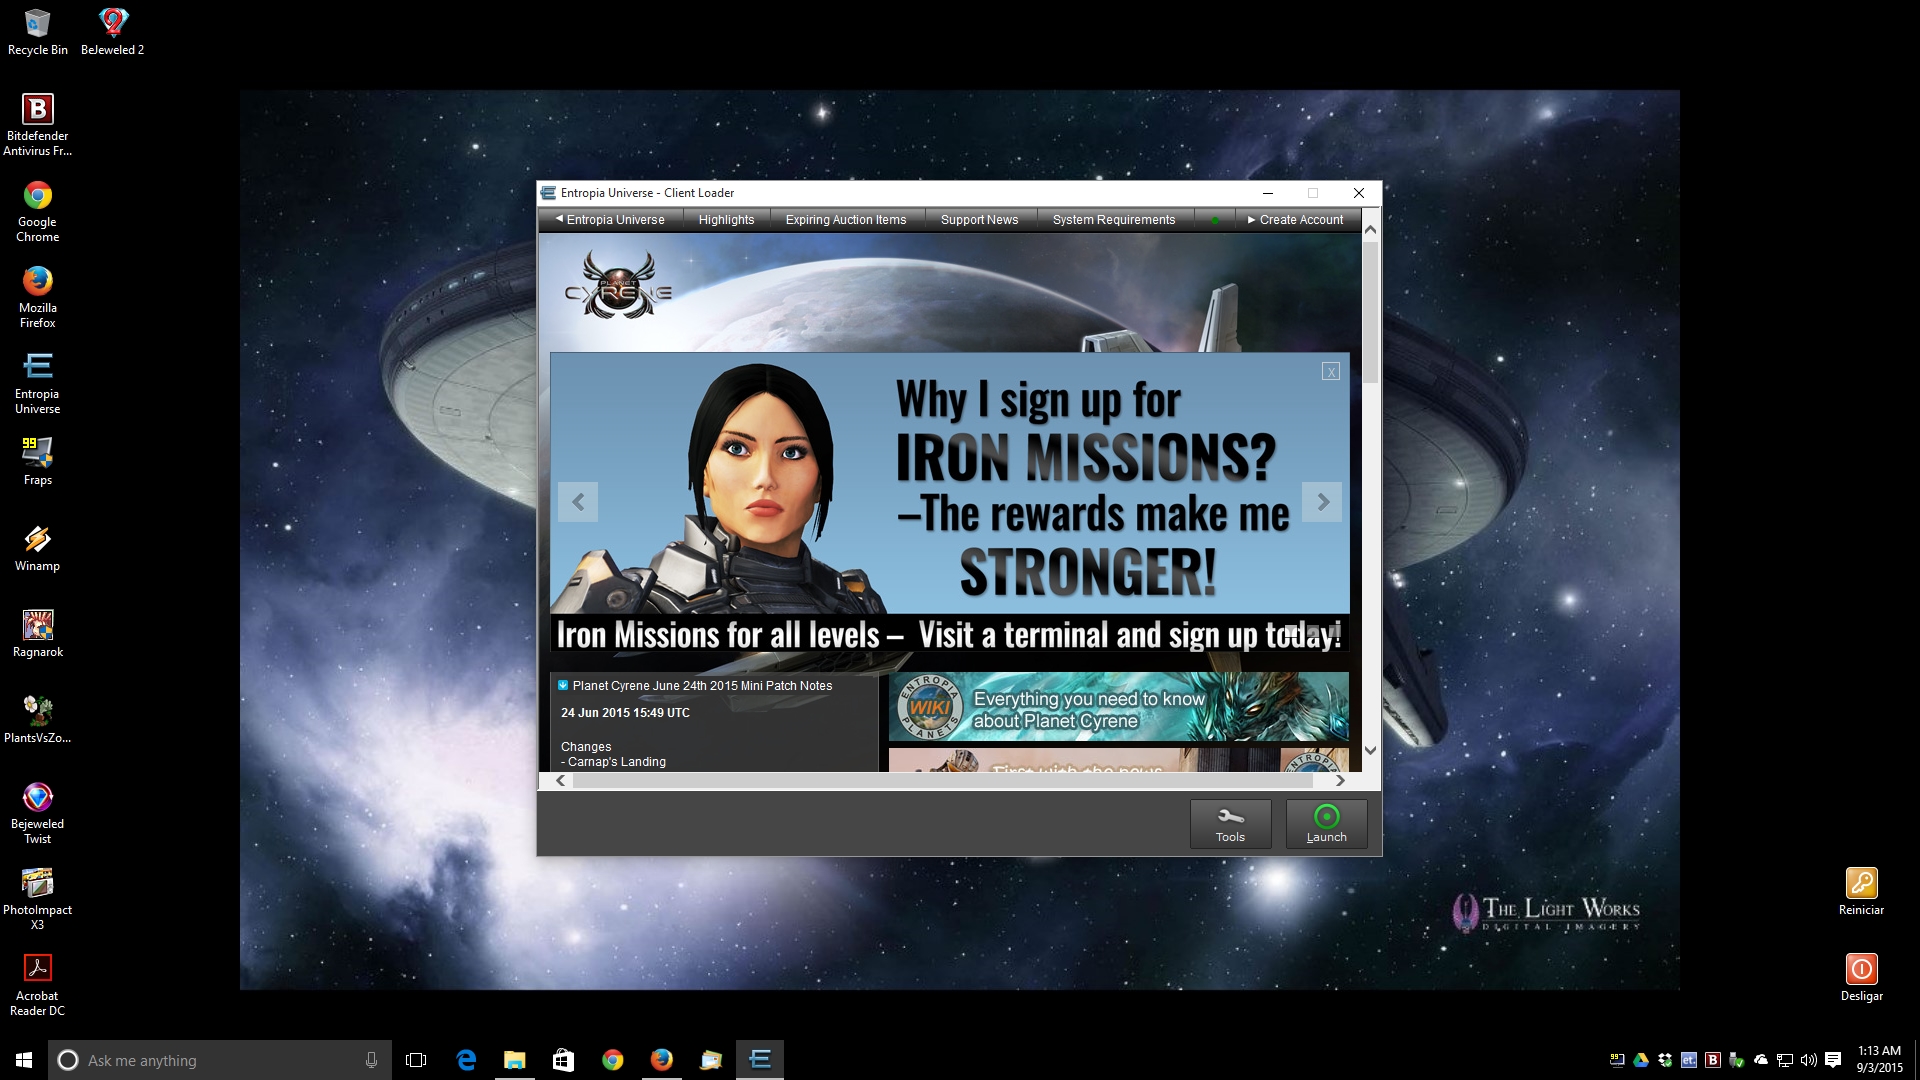Click the Planet Cyrene logo

tap(618, 286)
